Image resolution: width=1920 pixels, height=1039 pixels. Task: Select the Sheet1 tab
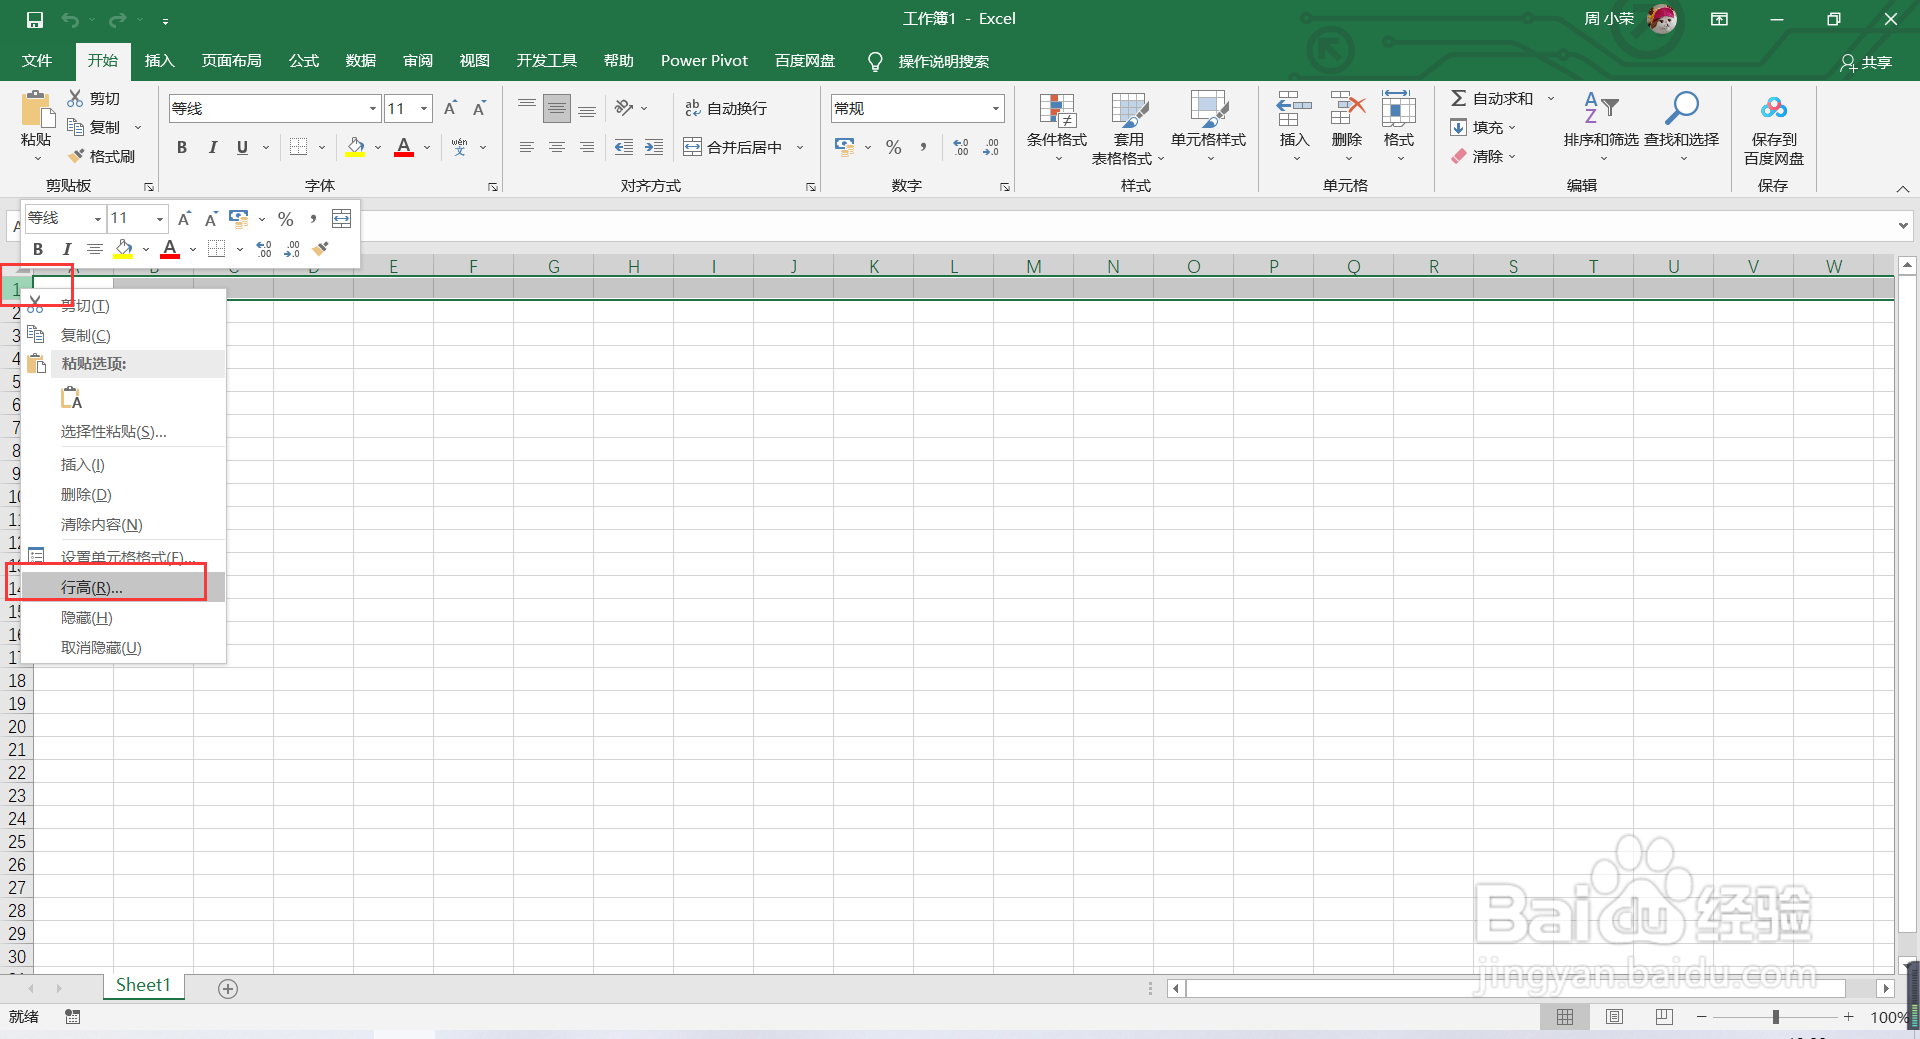click(x=143, y=986)
